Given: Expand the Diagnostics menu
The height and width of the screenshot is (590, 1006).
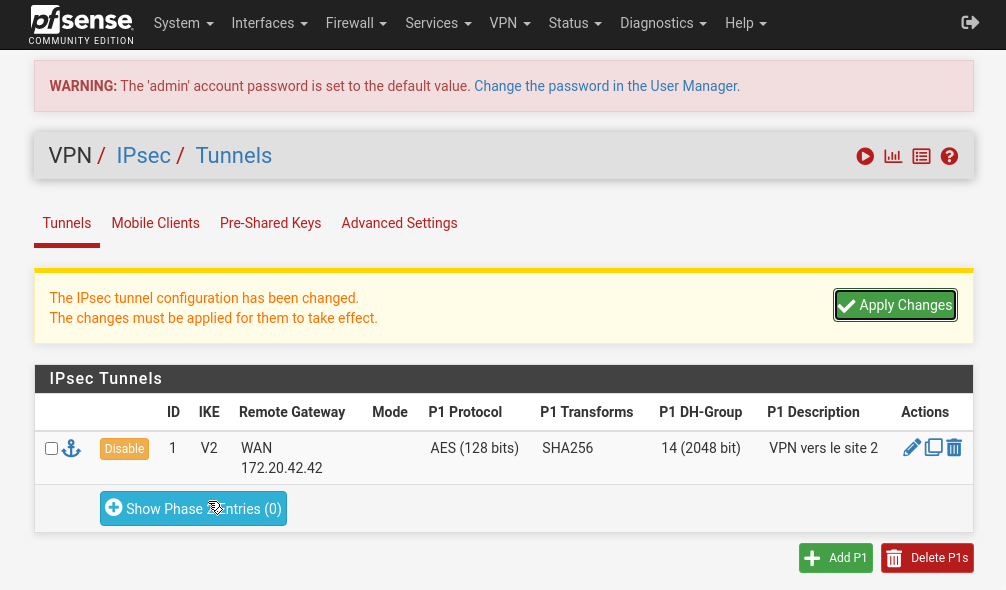Looking at the screenshot, I should pos(663,23).
